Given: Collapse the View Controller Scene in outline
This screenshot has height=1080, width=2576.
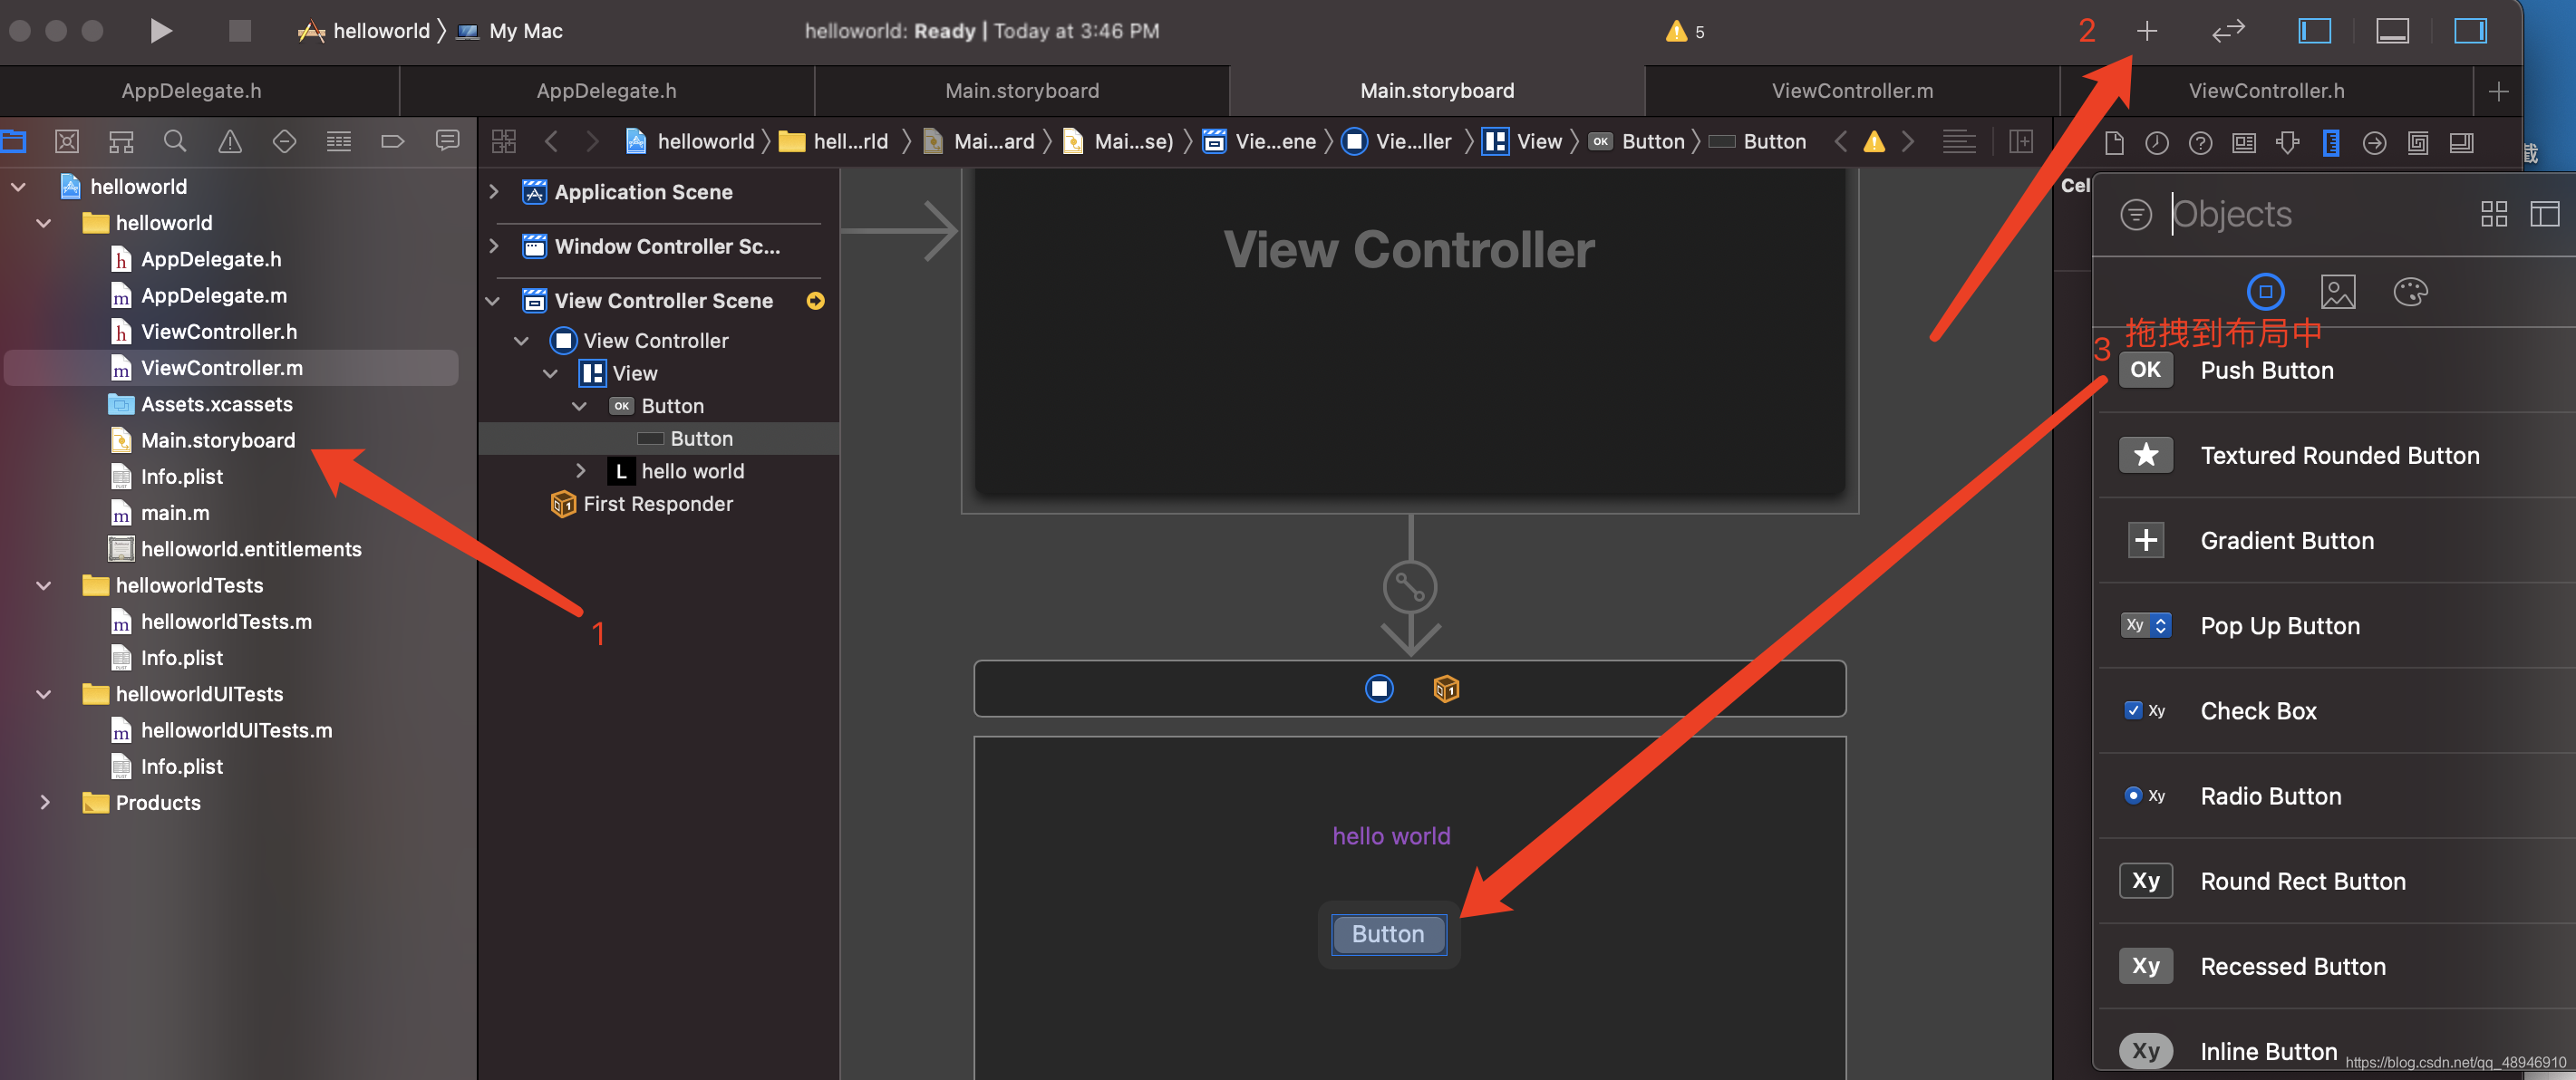Looking at the screenshot, I should point(493,300).
